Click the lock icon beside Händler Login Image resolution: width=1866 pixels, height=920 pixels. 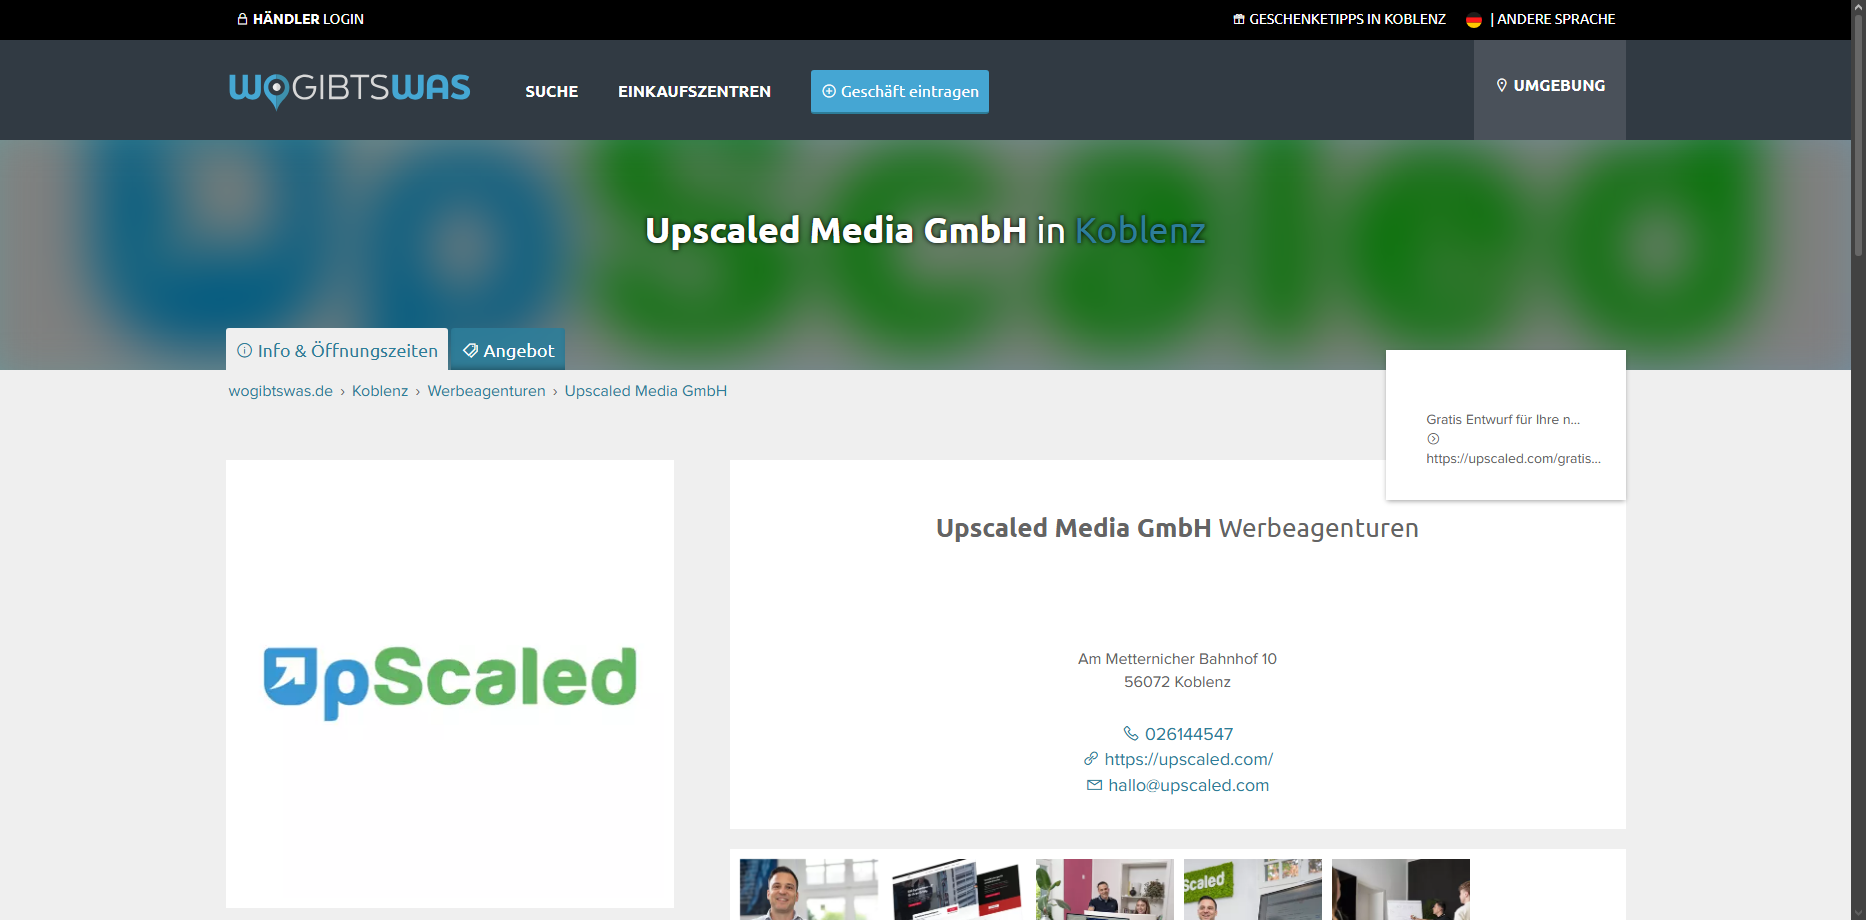pyautogui.click(x=242, y=19)
